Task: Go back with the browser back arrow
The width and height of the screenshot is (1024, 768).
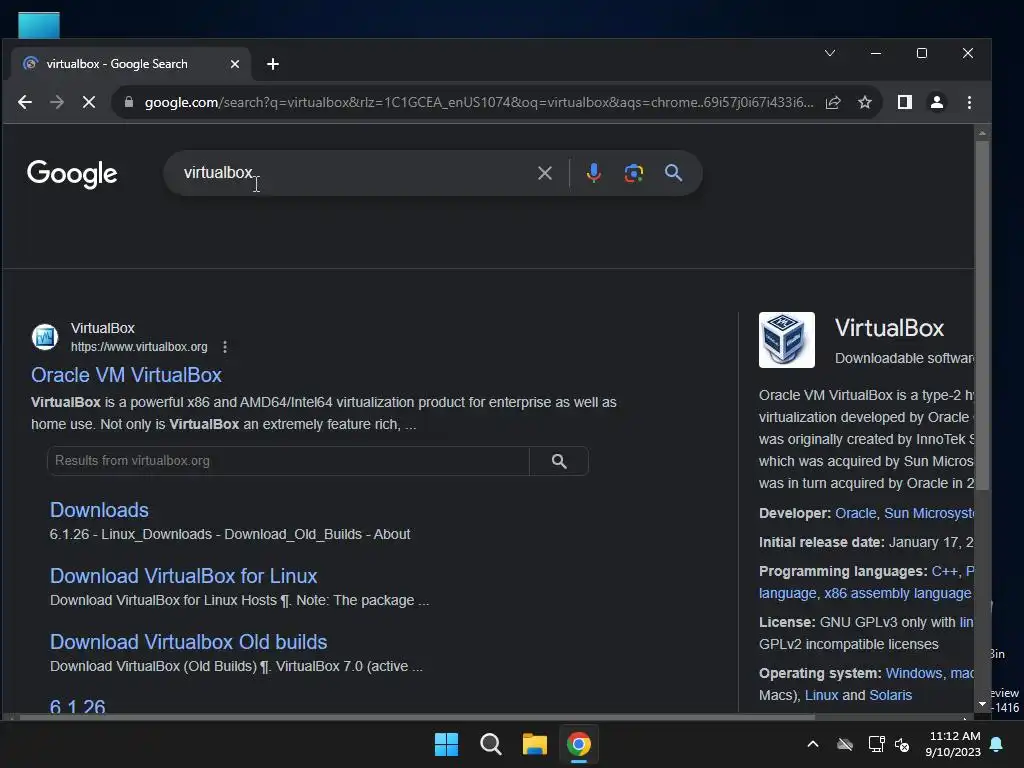Action: tap(25, 103)
